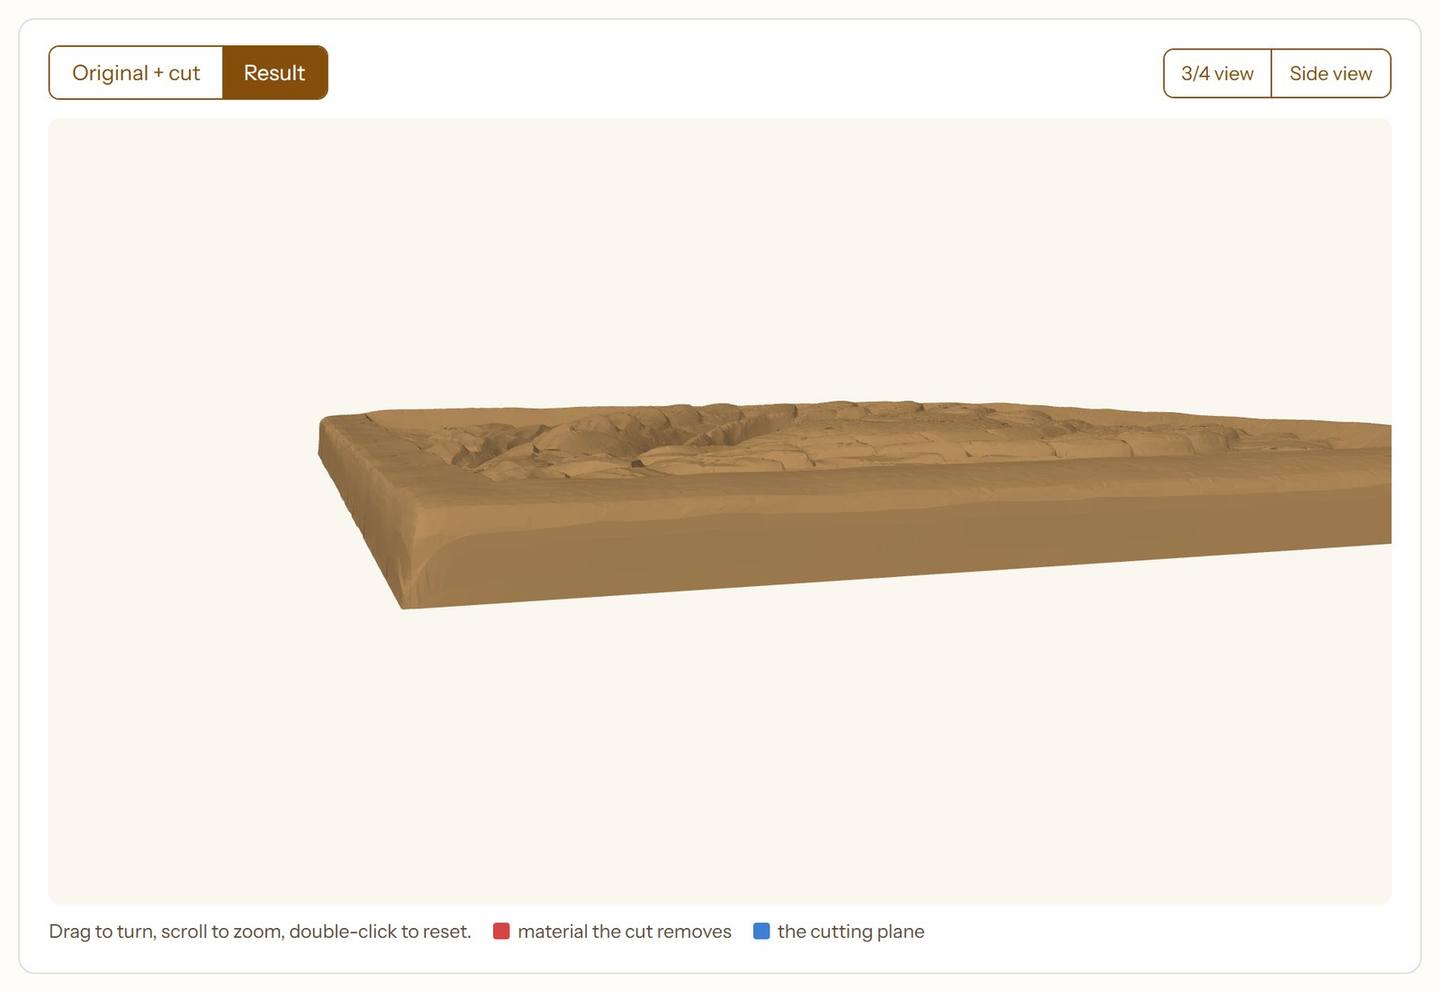
Task: Switch to the 3/4 view
Action: coord(1217,74)
